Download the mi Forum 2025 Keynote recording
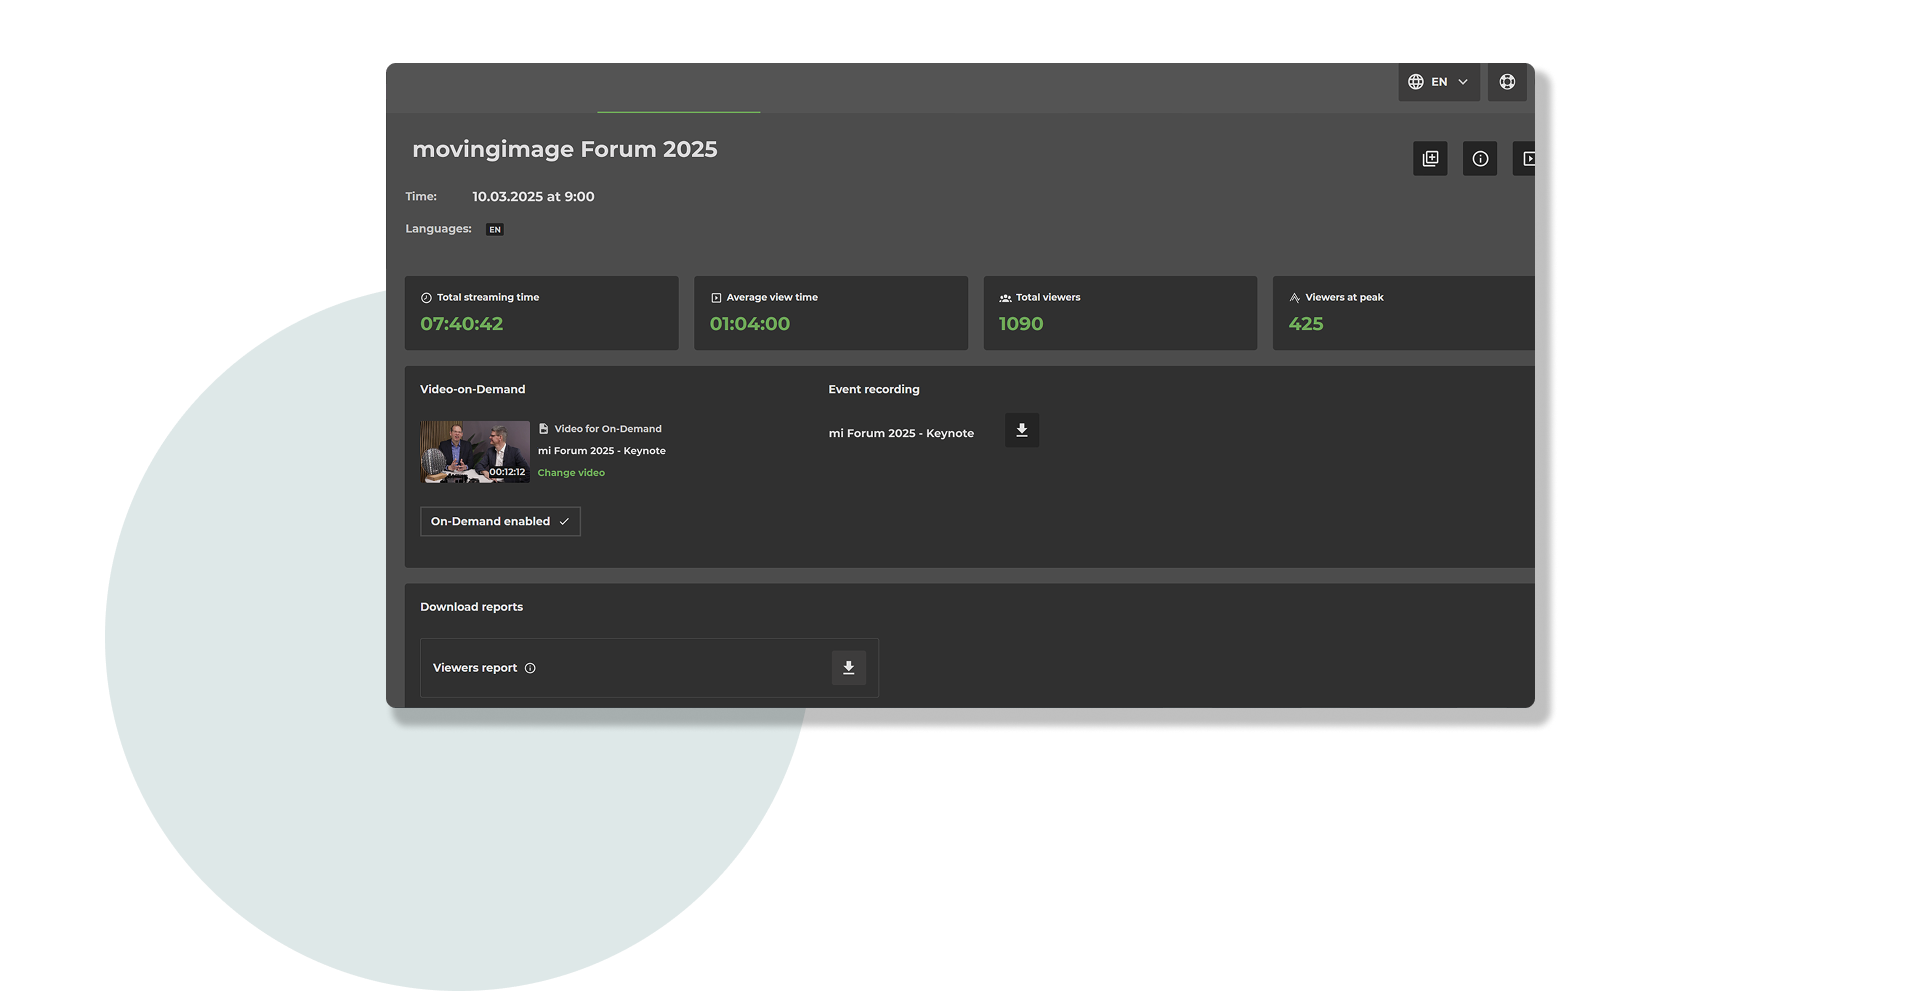1920x1007 pixels. point(1022,430)
